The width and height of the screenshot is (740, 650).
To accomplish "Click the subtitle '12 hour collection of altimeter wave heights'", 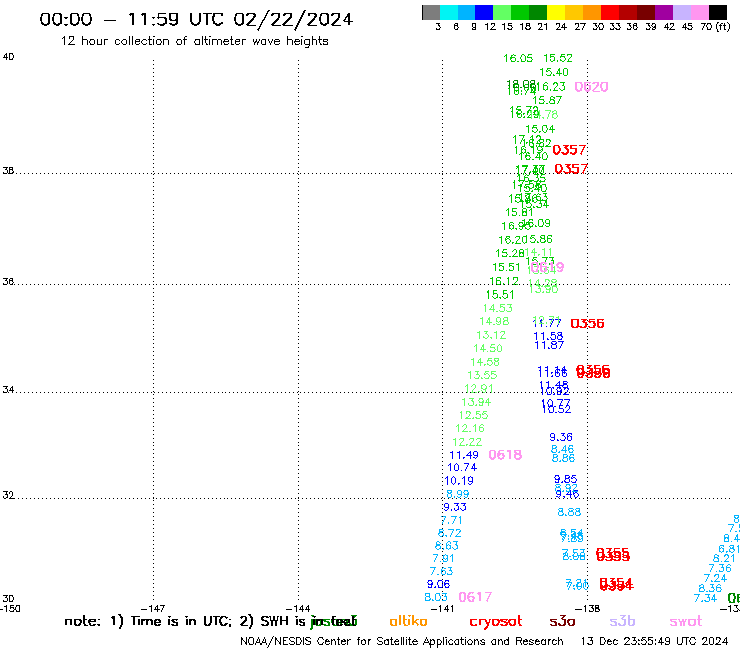I will click(x=194, y=41).
